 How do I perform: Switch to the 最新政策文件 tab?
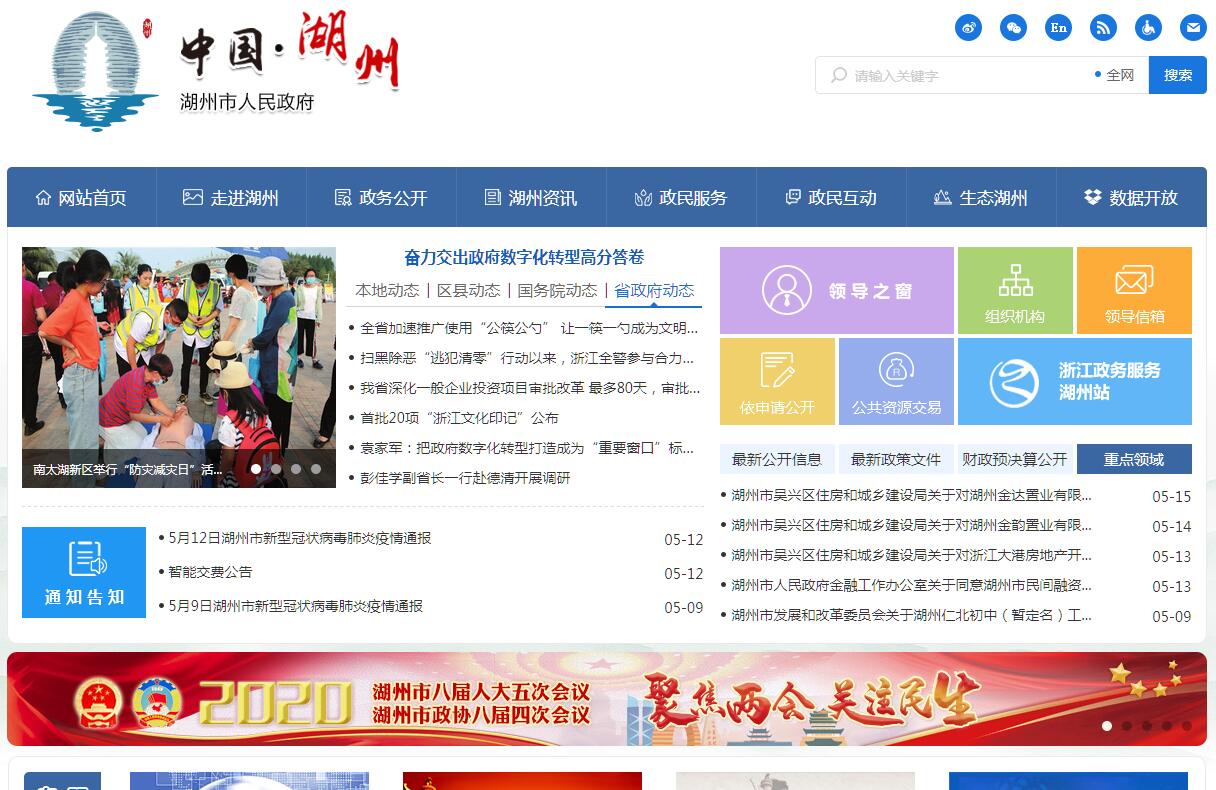[895, 459]
